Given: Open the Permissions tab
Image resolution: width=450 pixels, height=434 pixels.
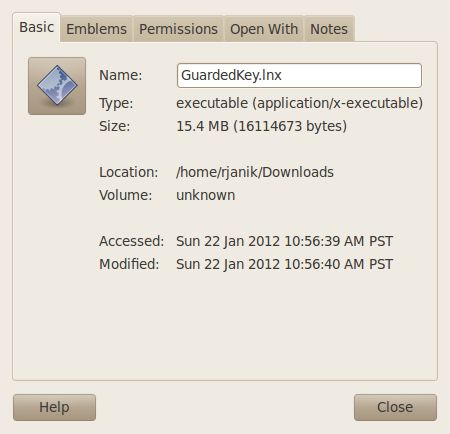Looking at the screenshot, I should point(178,29).
